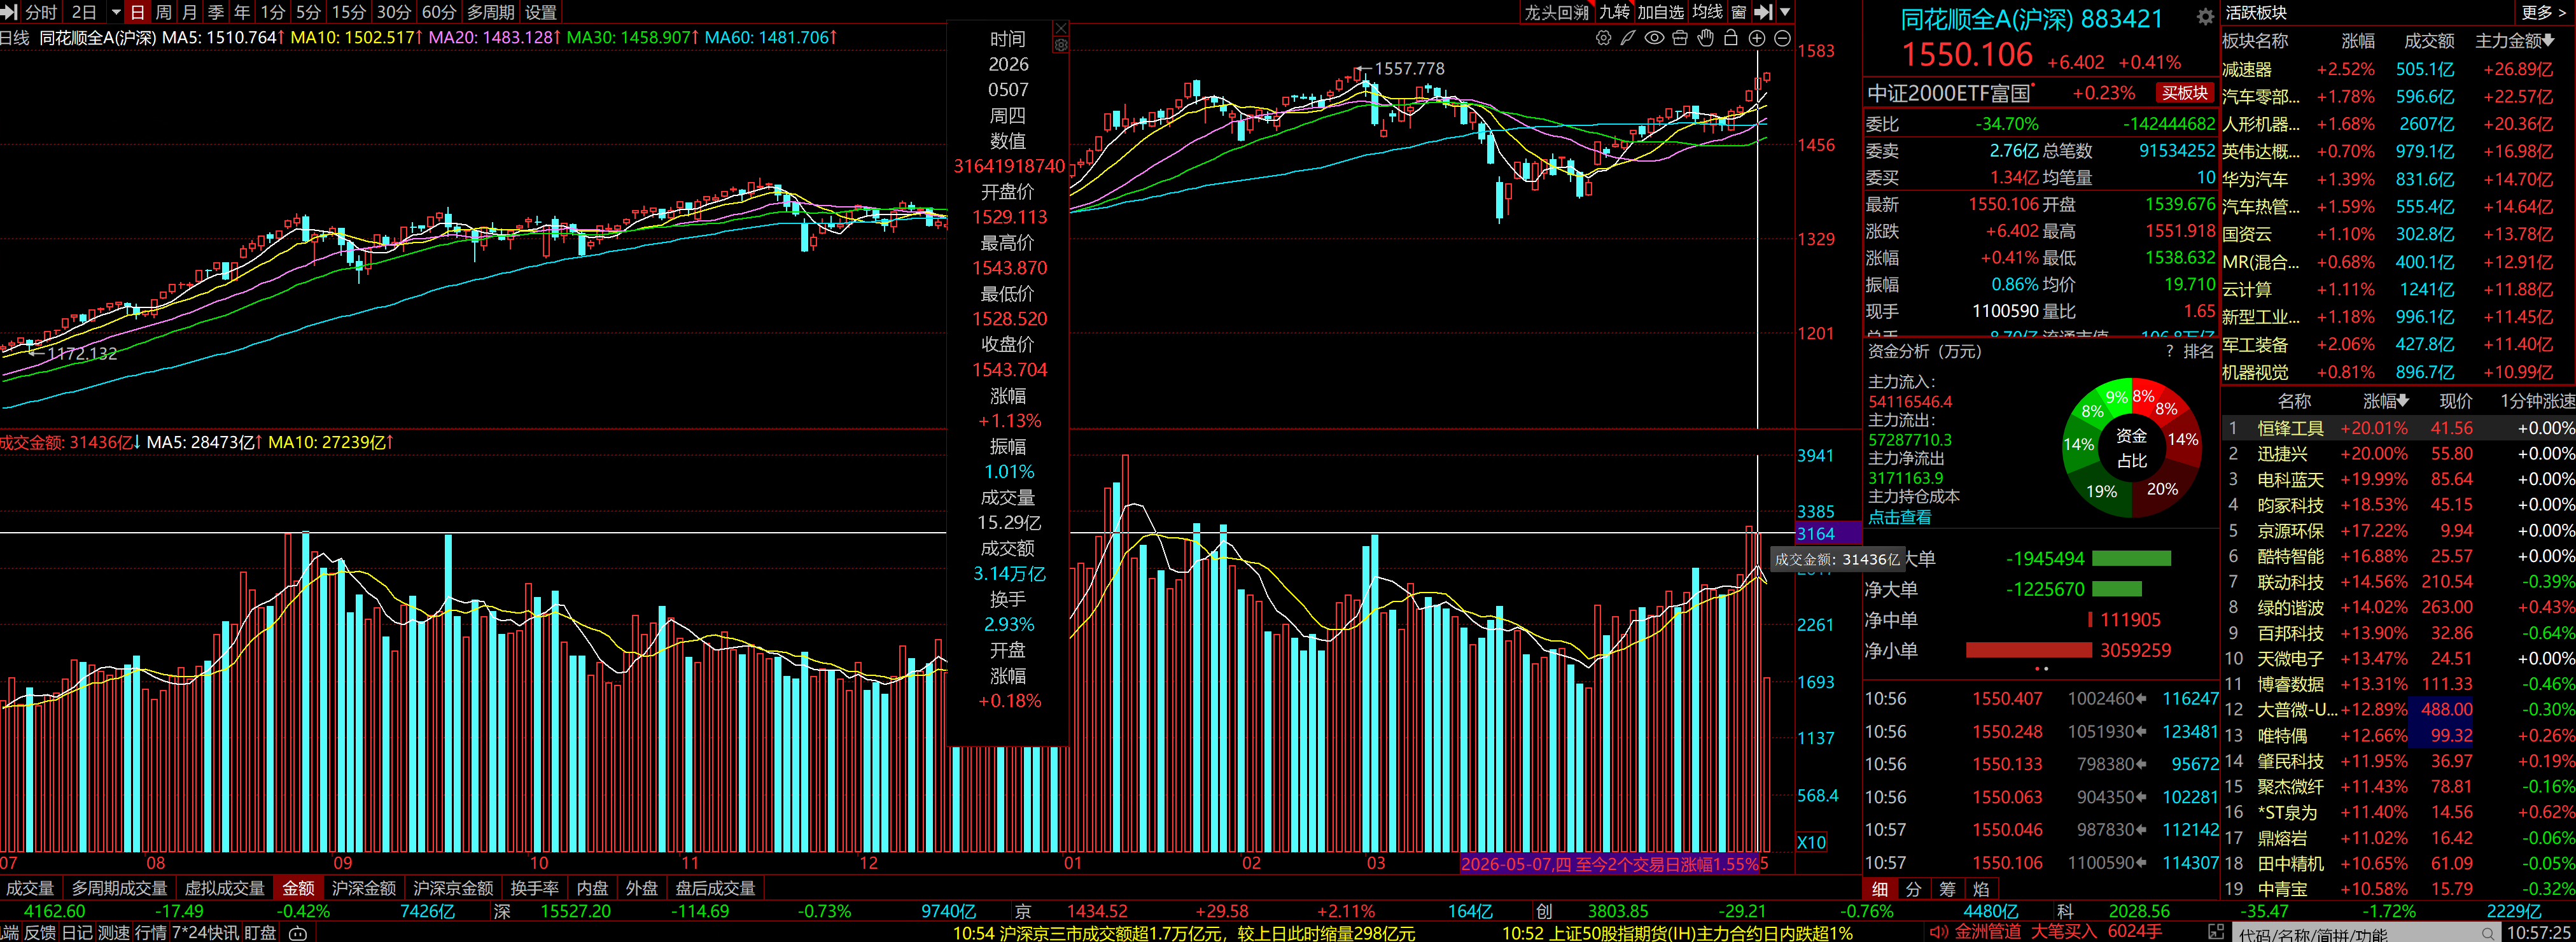Image resolution: width=2576 pixels, height=942 pixels.
Task: Expand the period dropdown next to 2日
Action: [115, 12]
